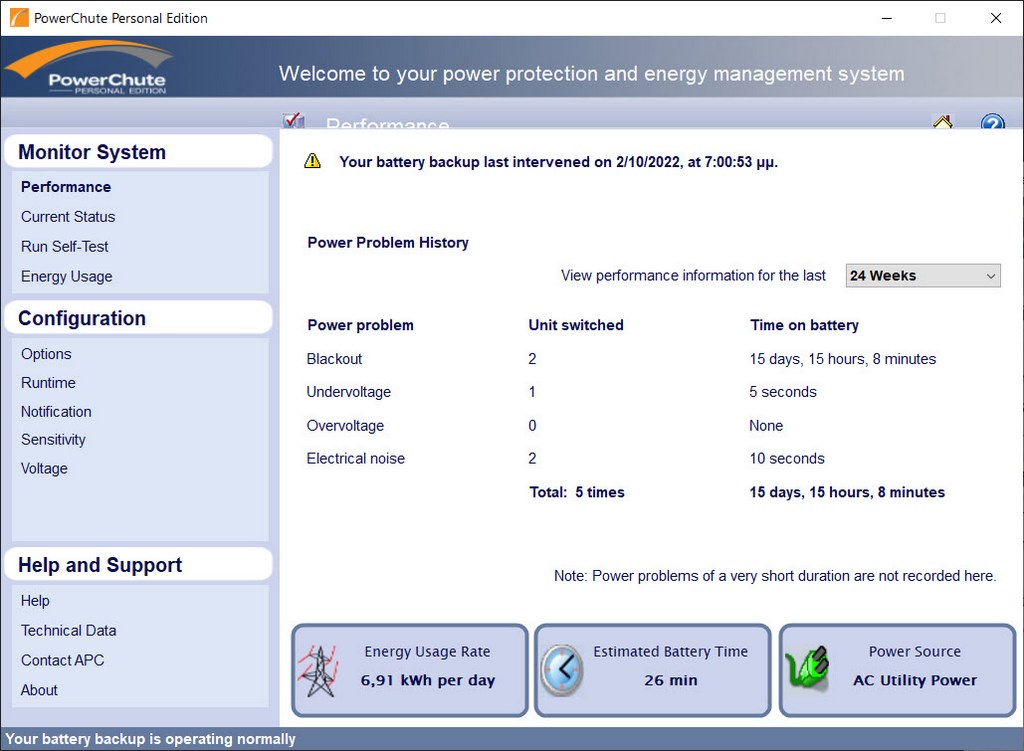View Technical Data
1024x751 pixels.
coord(69,631)
